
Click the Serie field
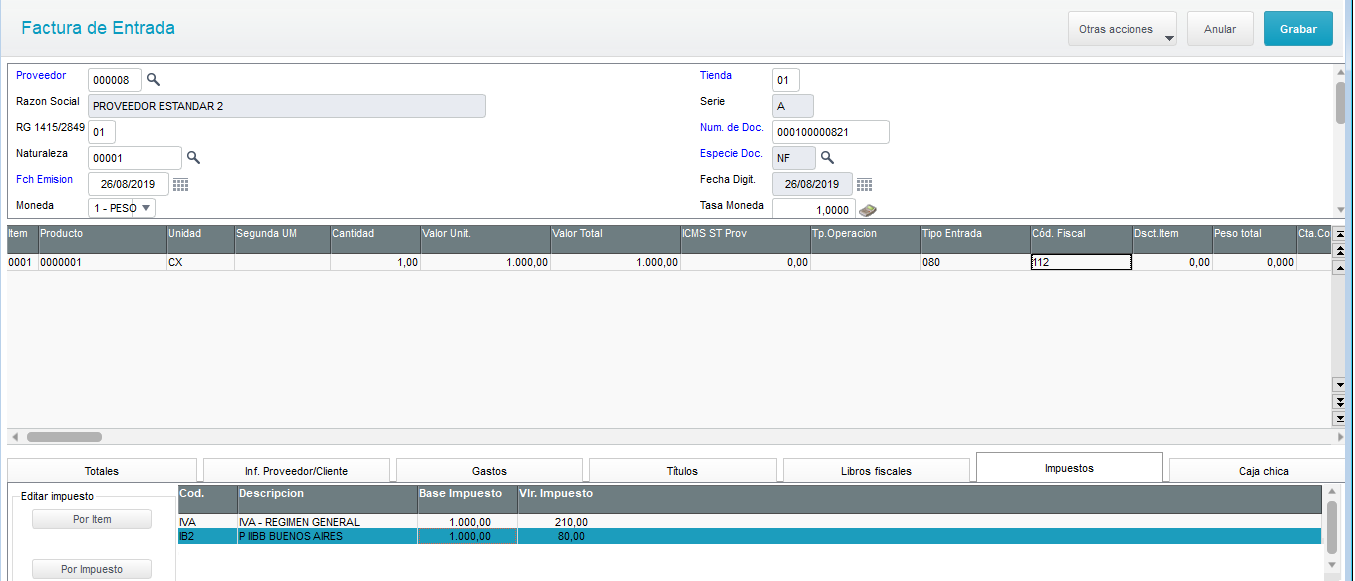click(x=793, y=106)
